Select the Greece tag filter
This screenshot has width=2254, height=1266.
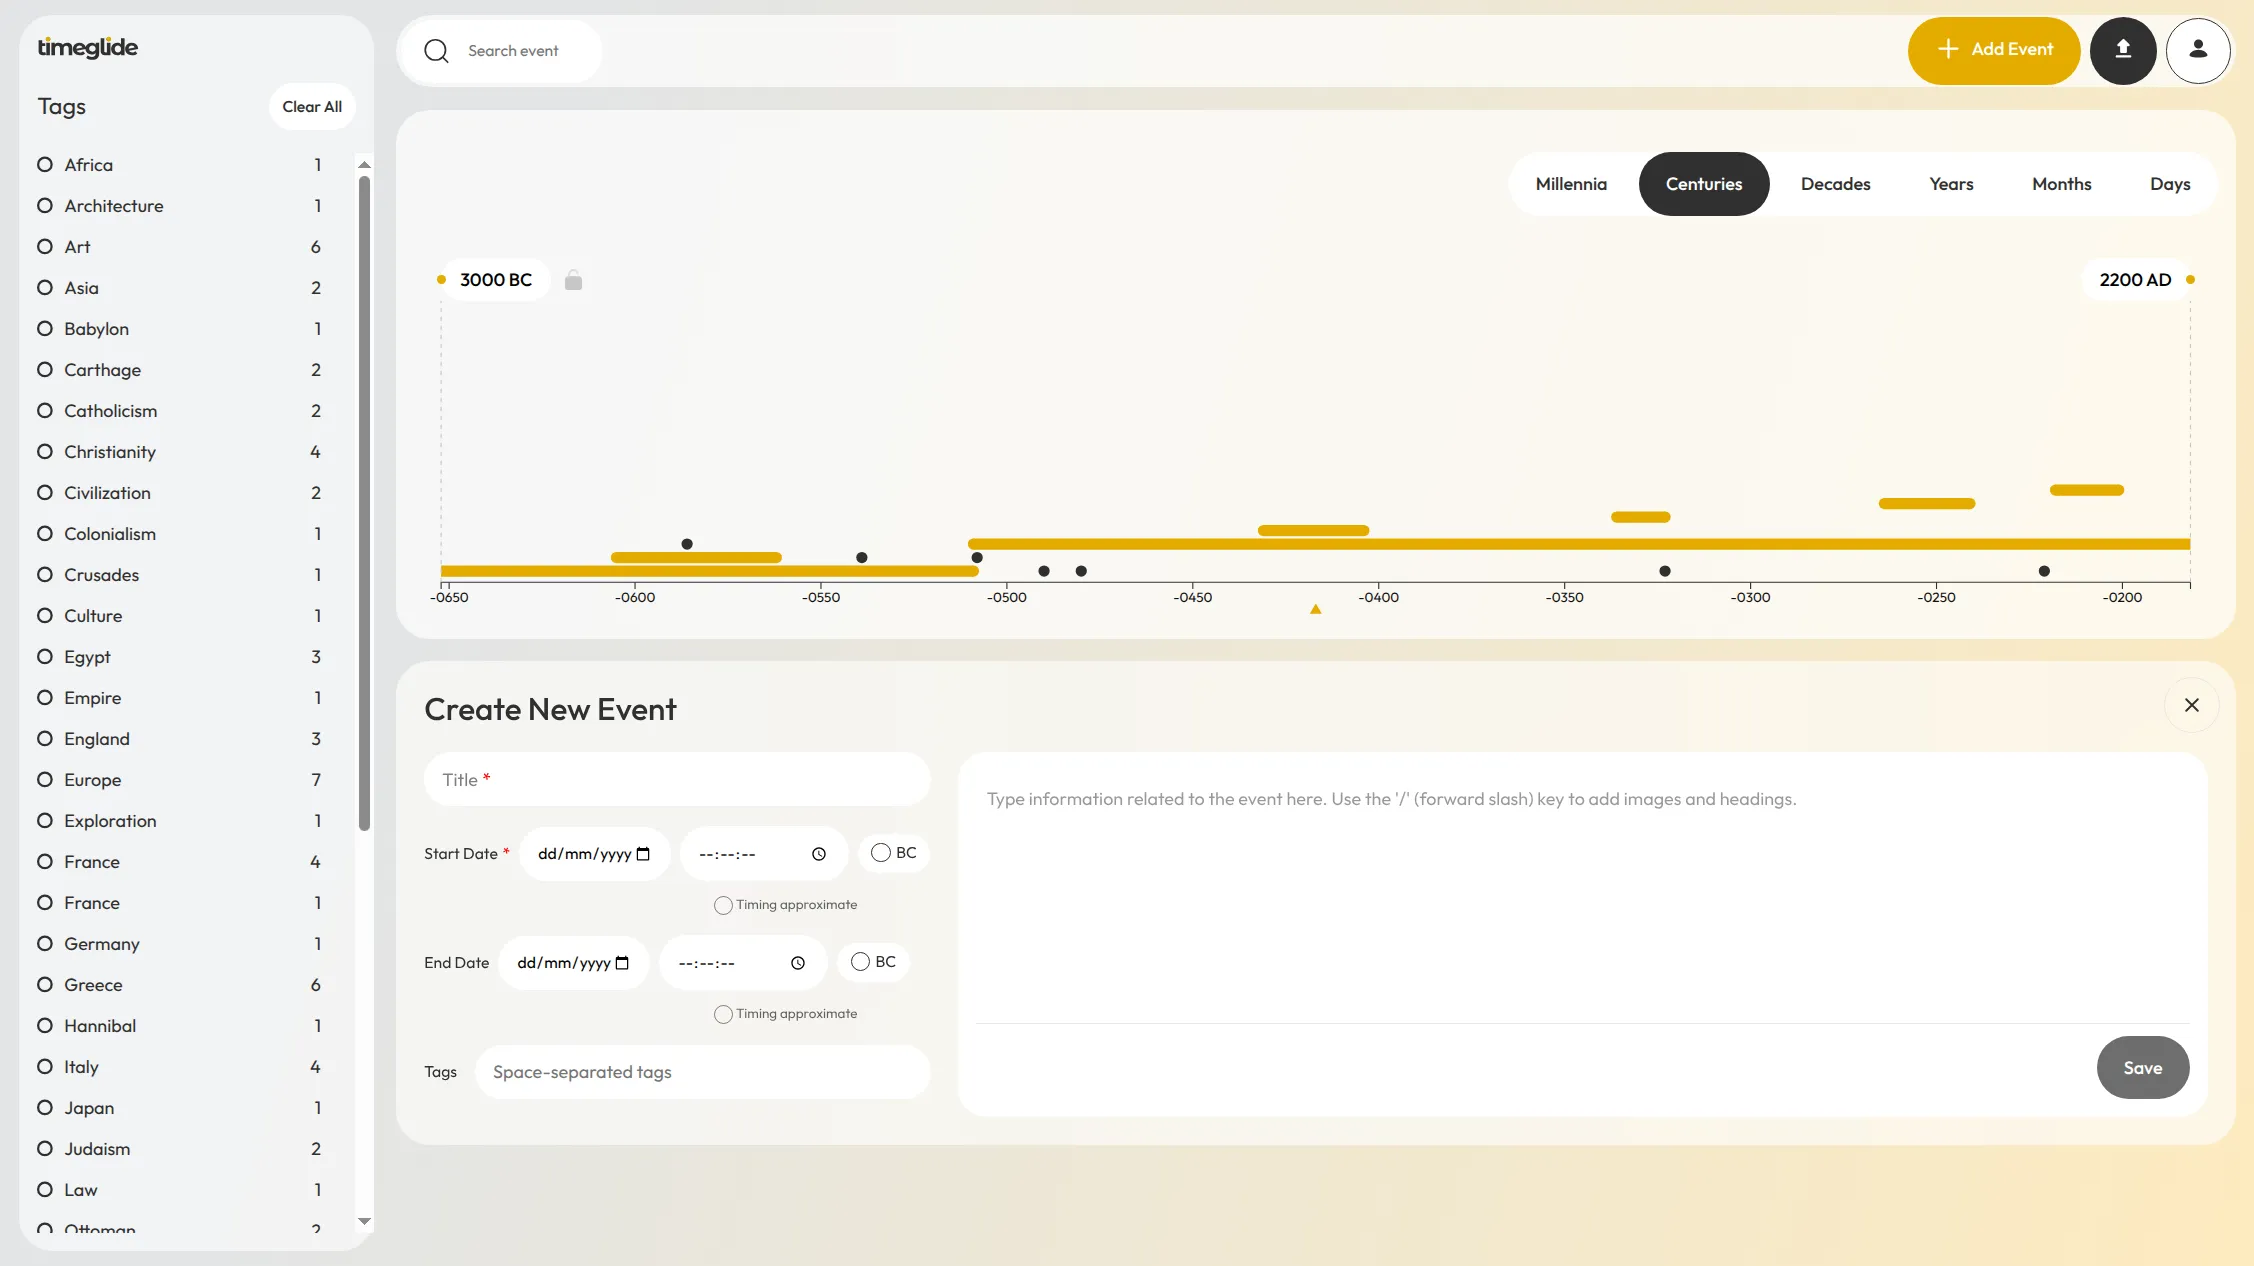tap(44, 985)
